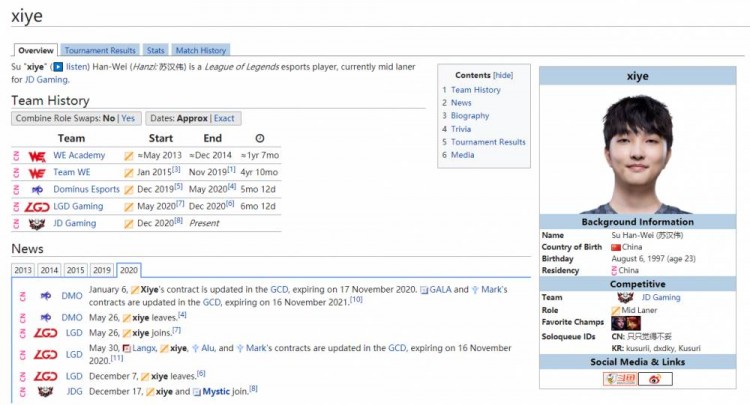The width and height of the screenshot is (750, 405).
Task: Open the Tournament Results tab
Action: 100,50
